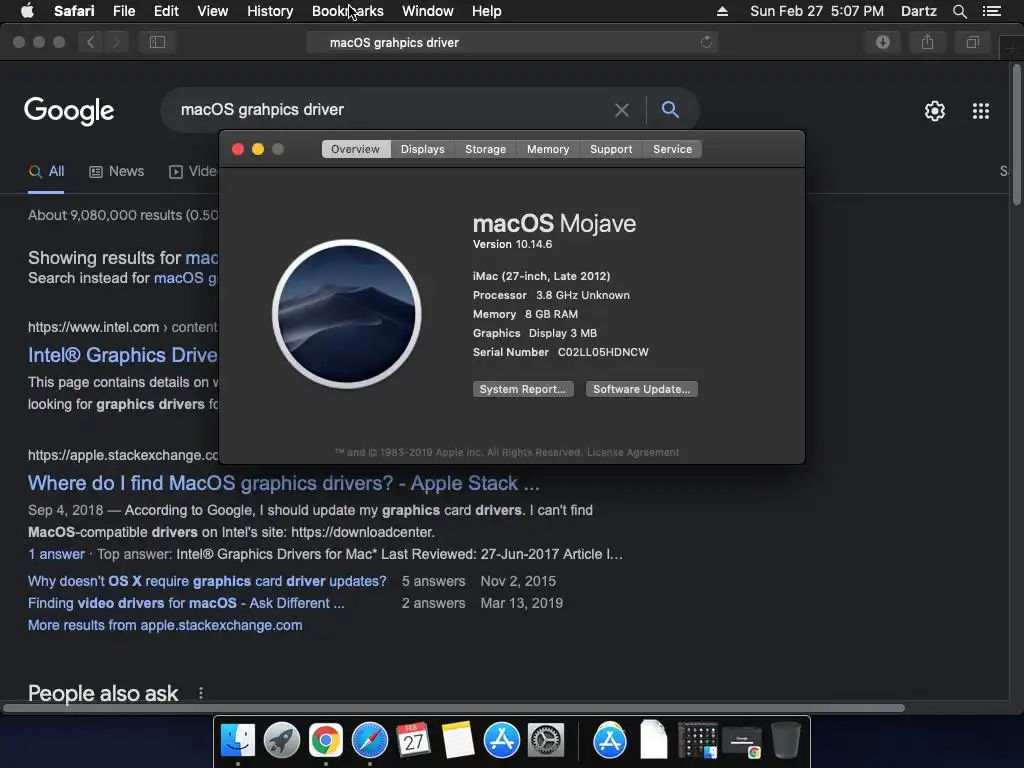1024x768 pixels.
Task: Show Safari downloads
Action: pyautogui.click(x=883, y=42)
